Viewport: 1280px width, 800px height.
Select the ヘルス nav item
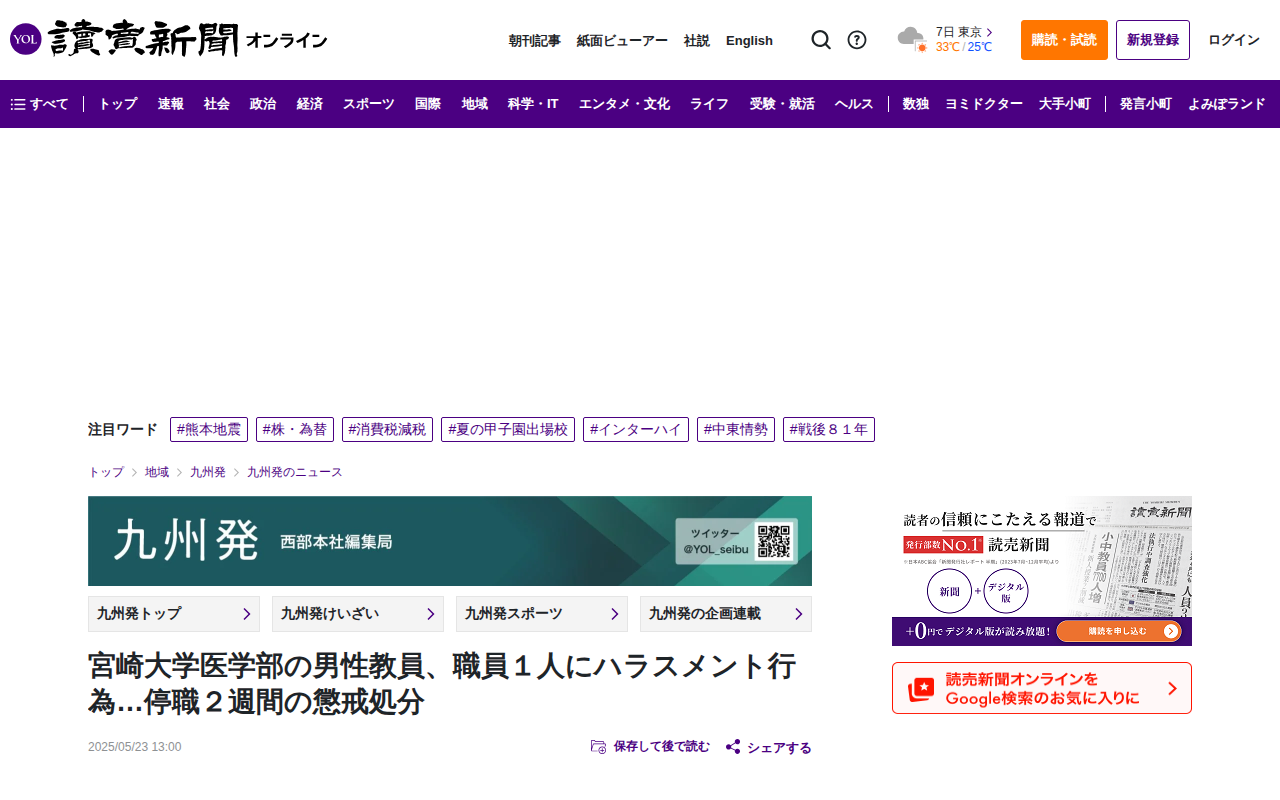854,104
